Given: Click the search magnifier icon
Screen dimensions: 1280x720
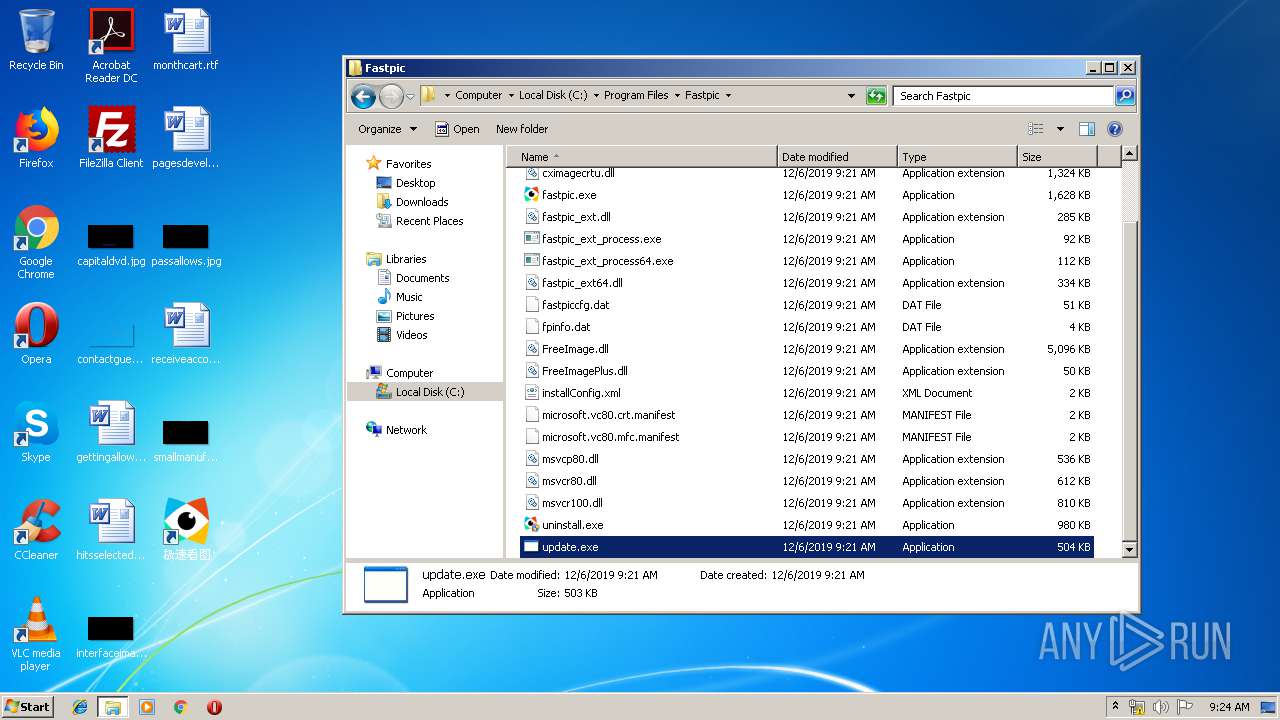Looking at the screenshot, I should pyautogui.click(x=1125, y=96).
